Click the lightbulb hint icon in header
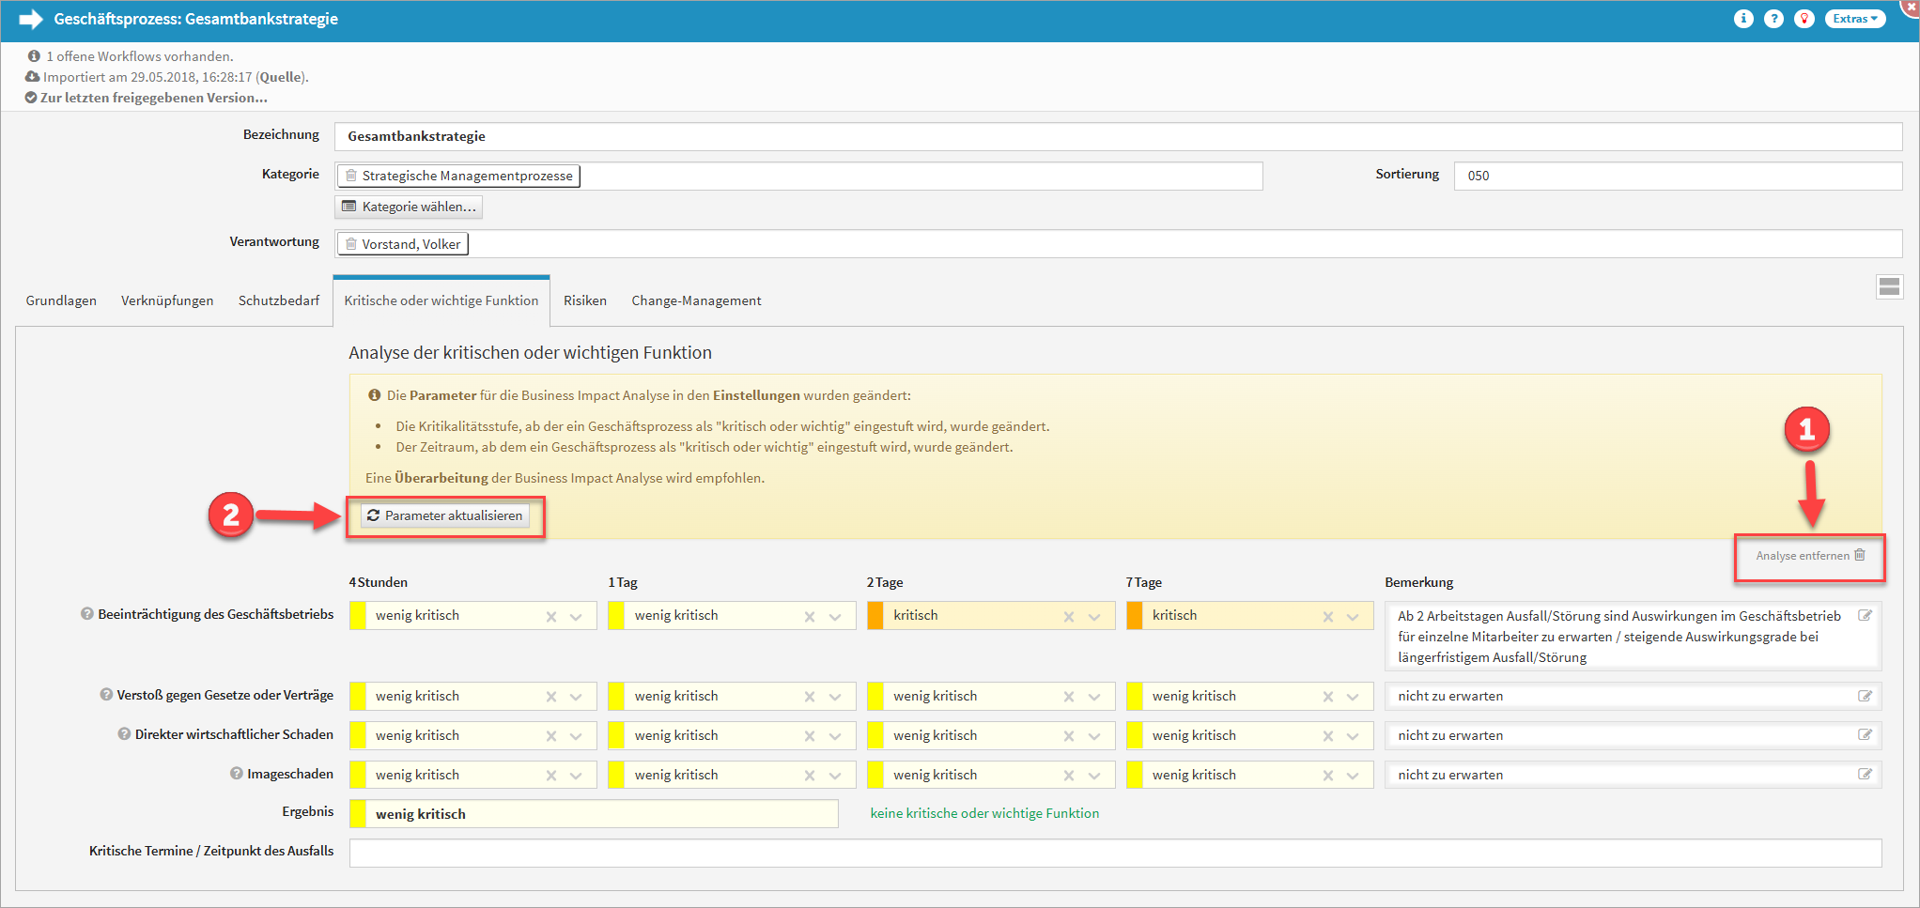This screenshot has width=1920, height=908. coord(1804,19)
